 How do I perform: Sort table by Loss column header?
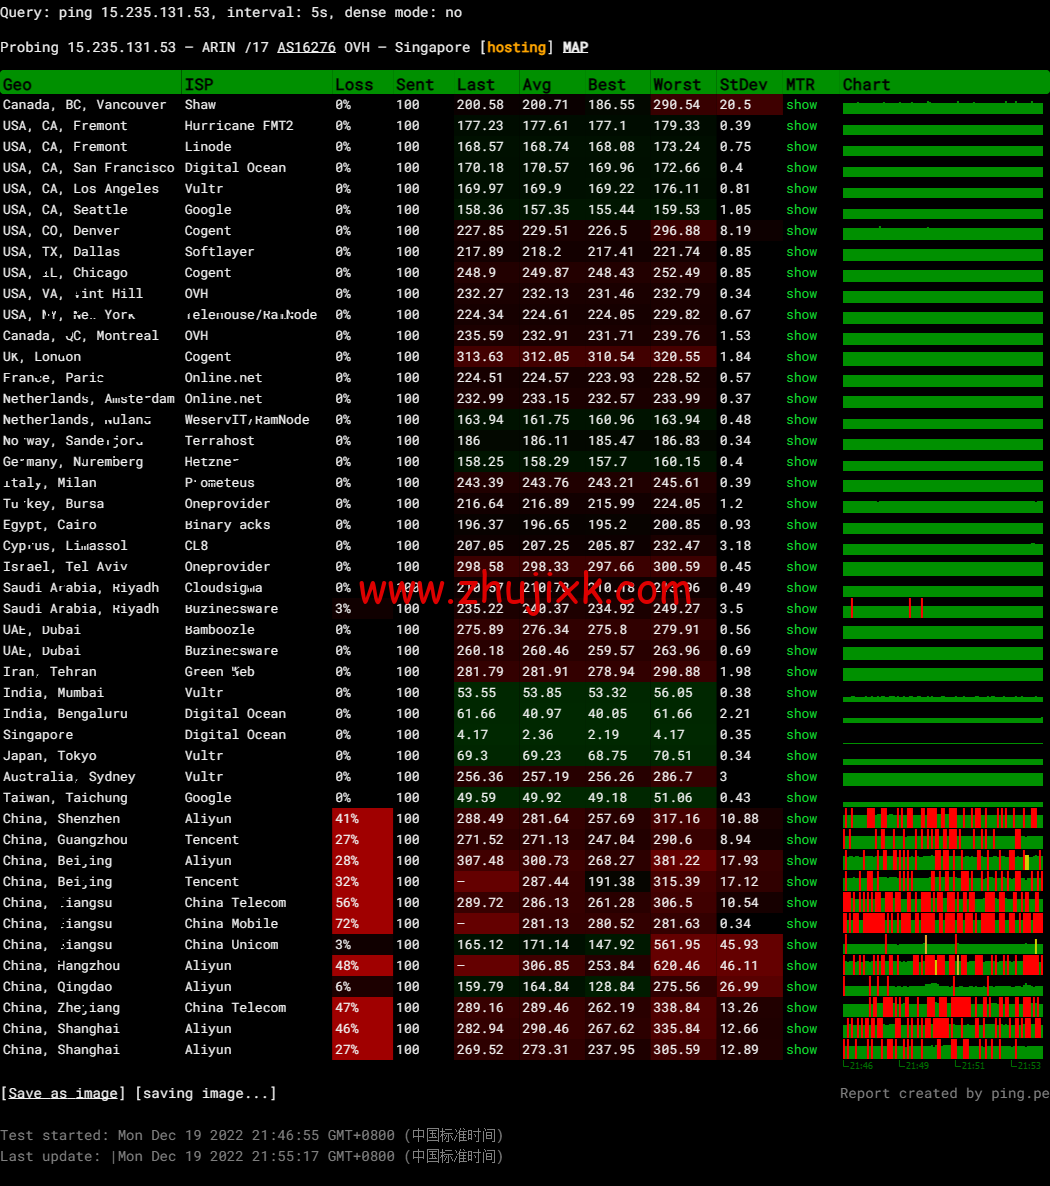click(354, 85)
